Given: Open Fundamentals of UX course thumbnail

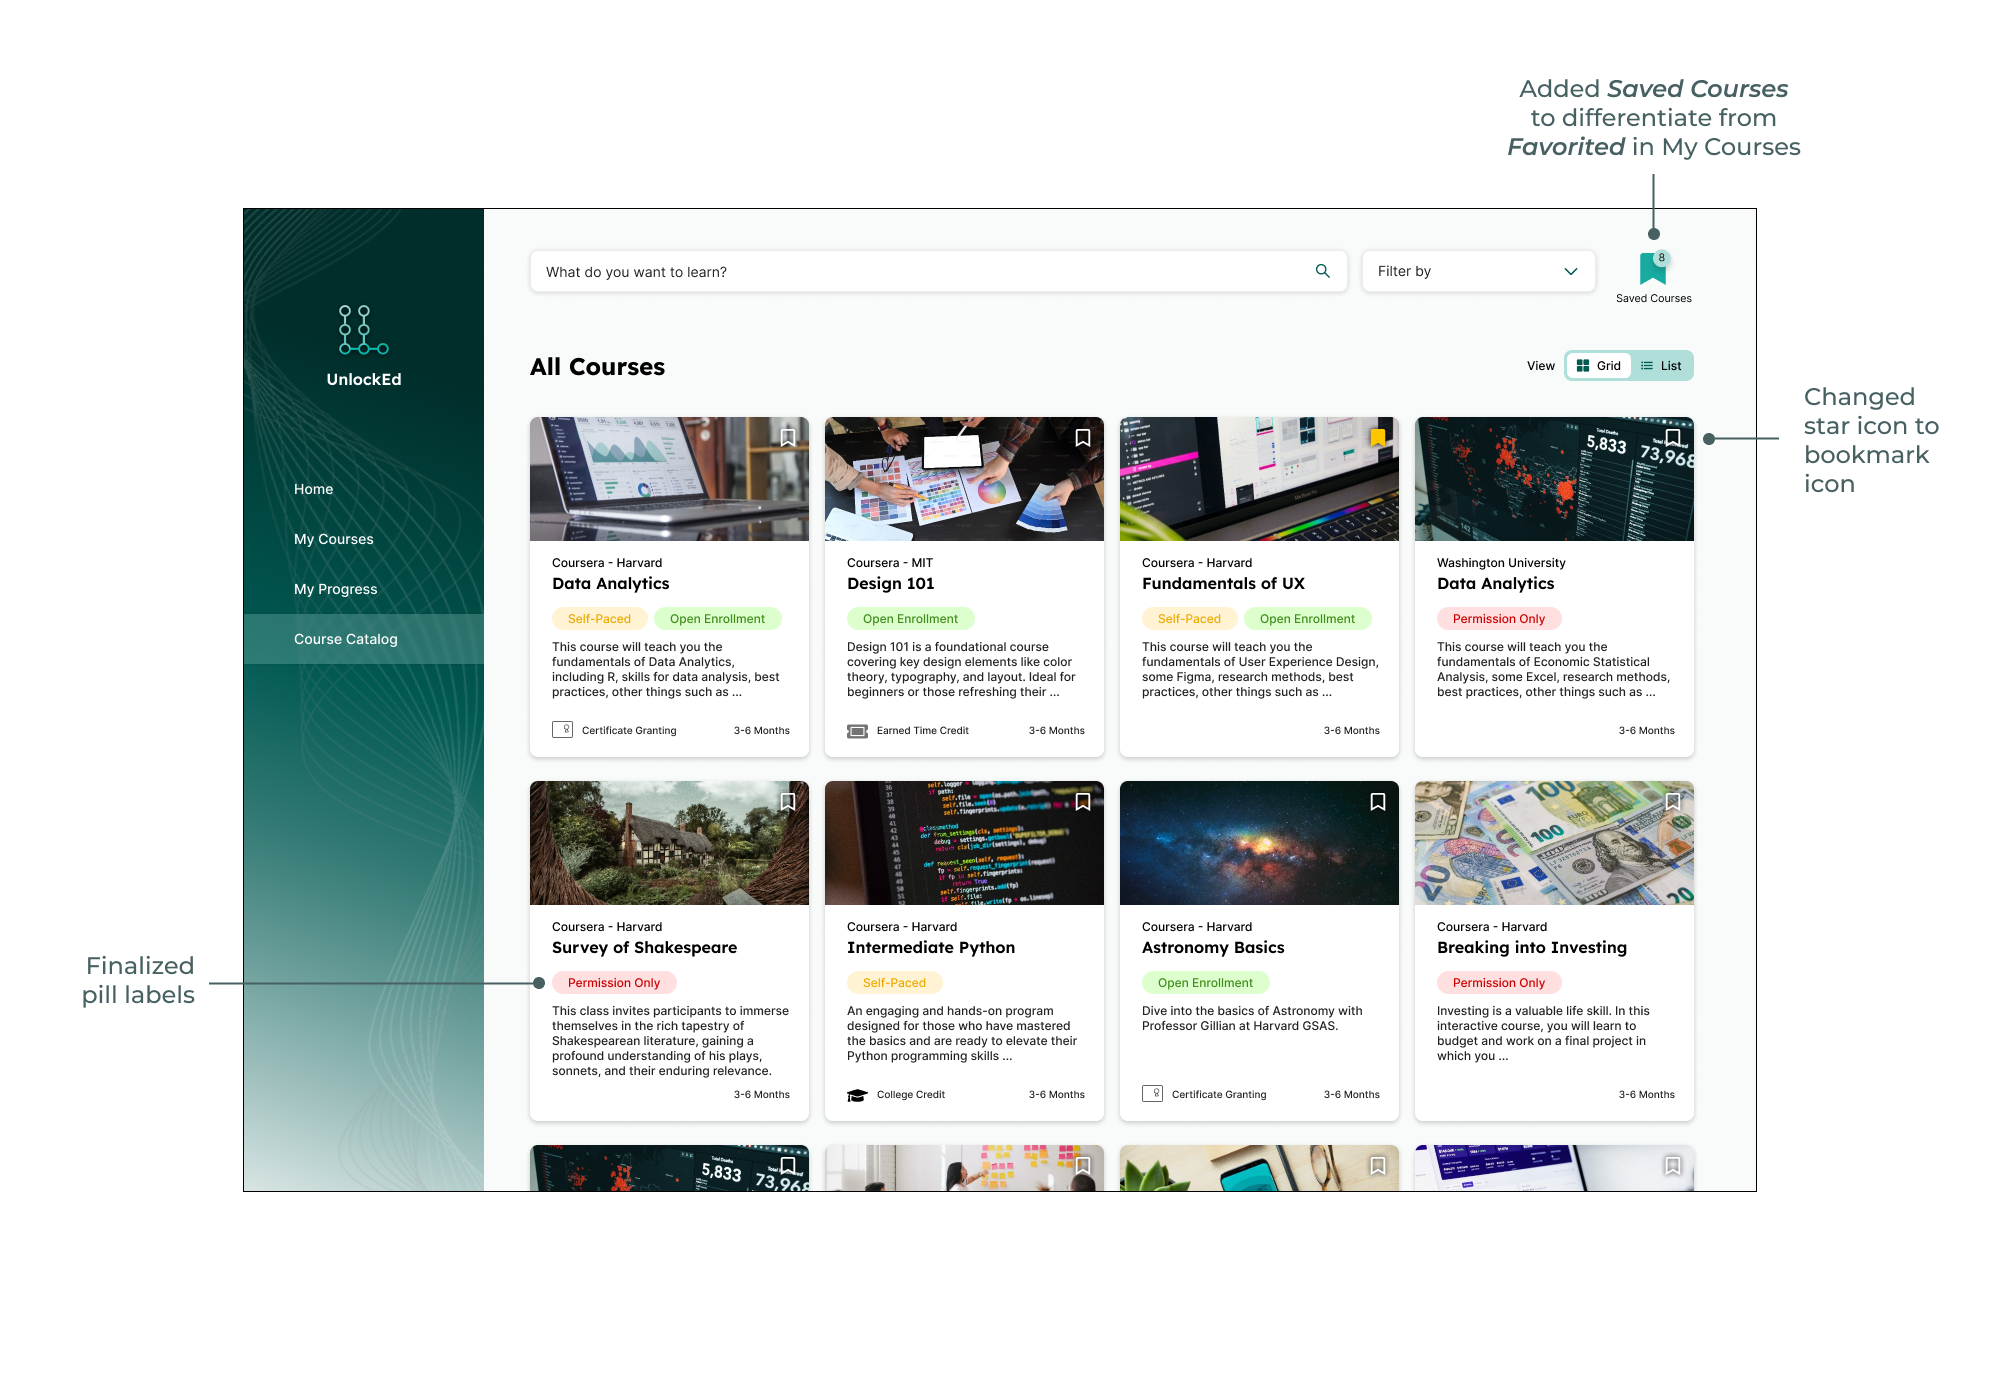Looking at the screenshot, I should (1259, 479).
